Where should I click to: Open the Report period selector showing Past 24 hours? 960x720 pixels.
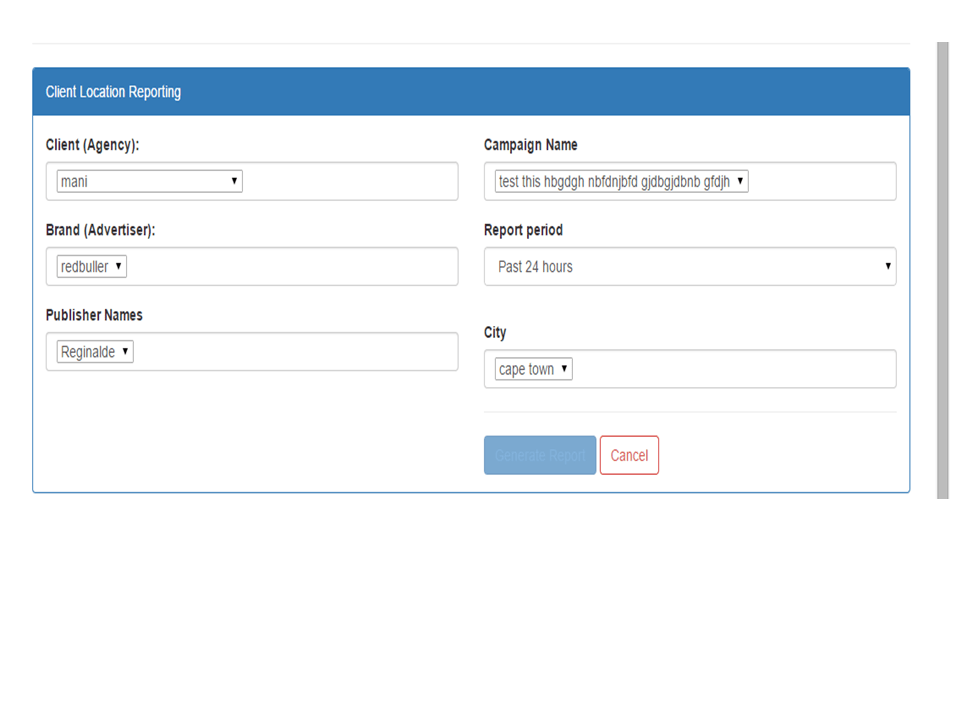[x=690, y=266]
